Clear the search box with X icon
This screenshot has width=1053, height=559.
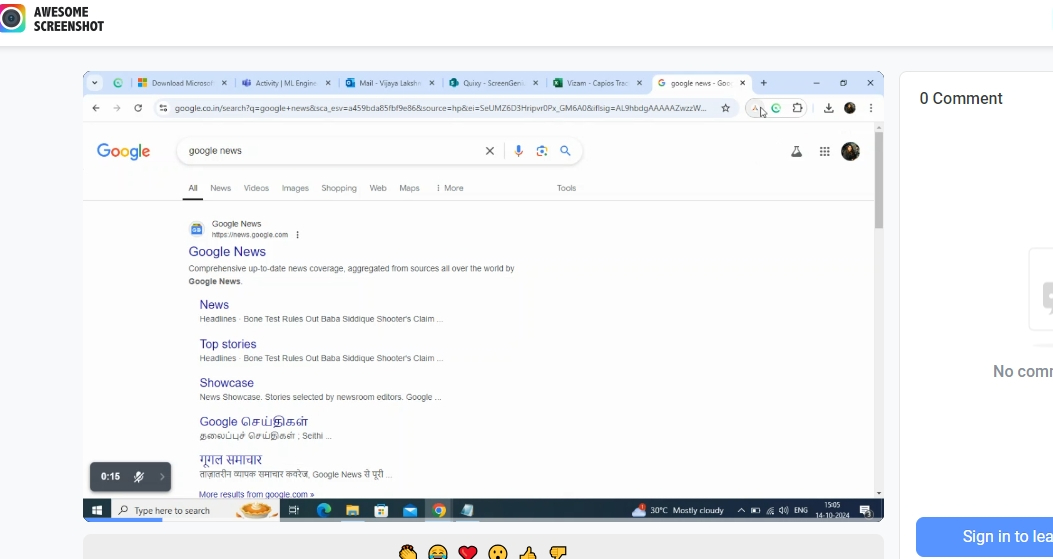490,150
